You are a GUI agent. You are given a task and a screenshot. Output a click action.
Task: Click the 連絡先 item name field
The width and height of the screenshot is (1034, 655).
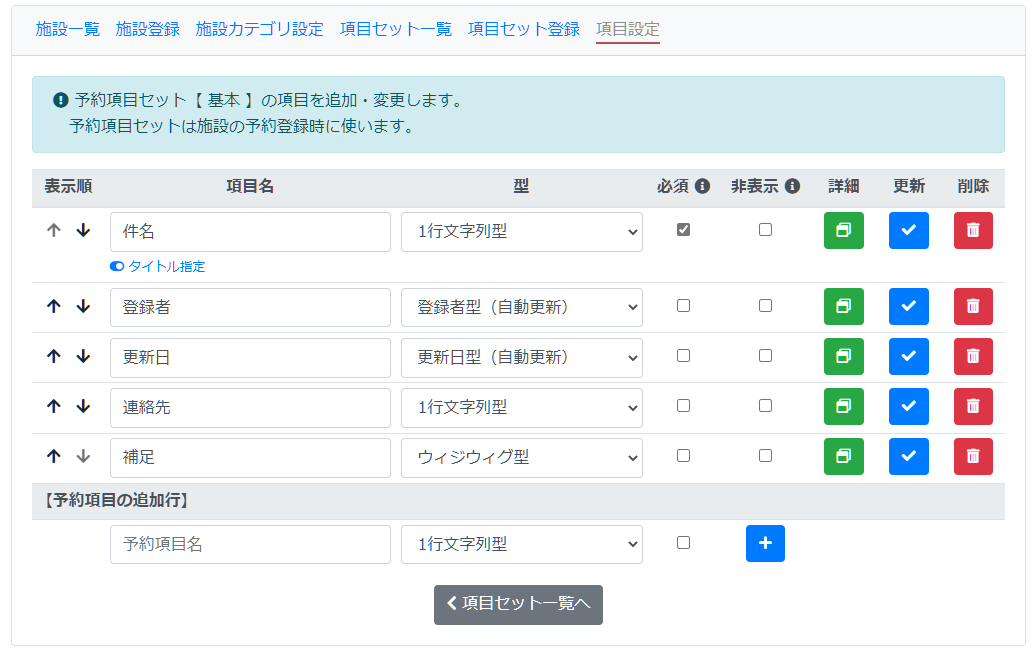pyautogui.click(x=251, y=408)
